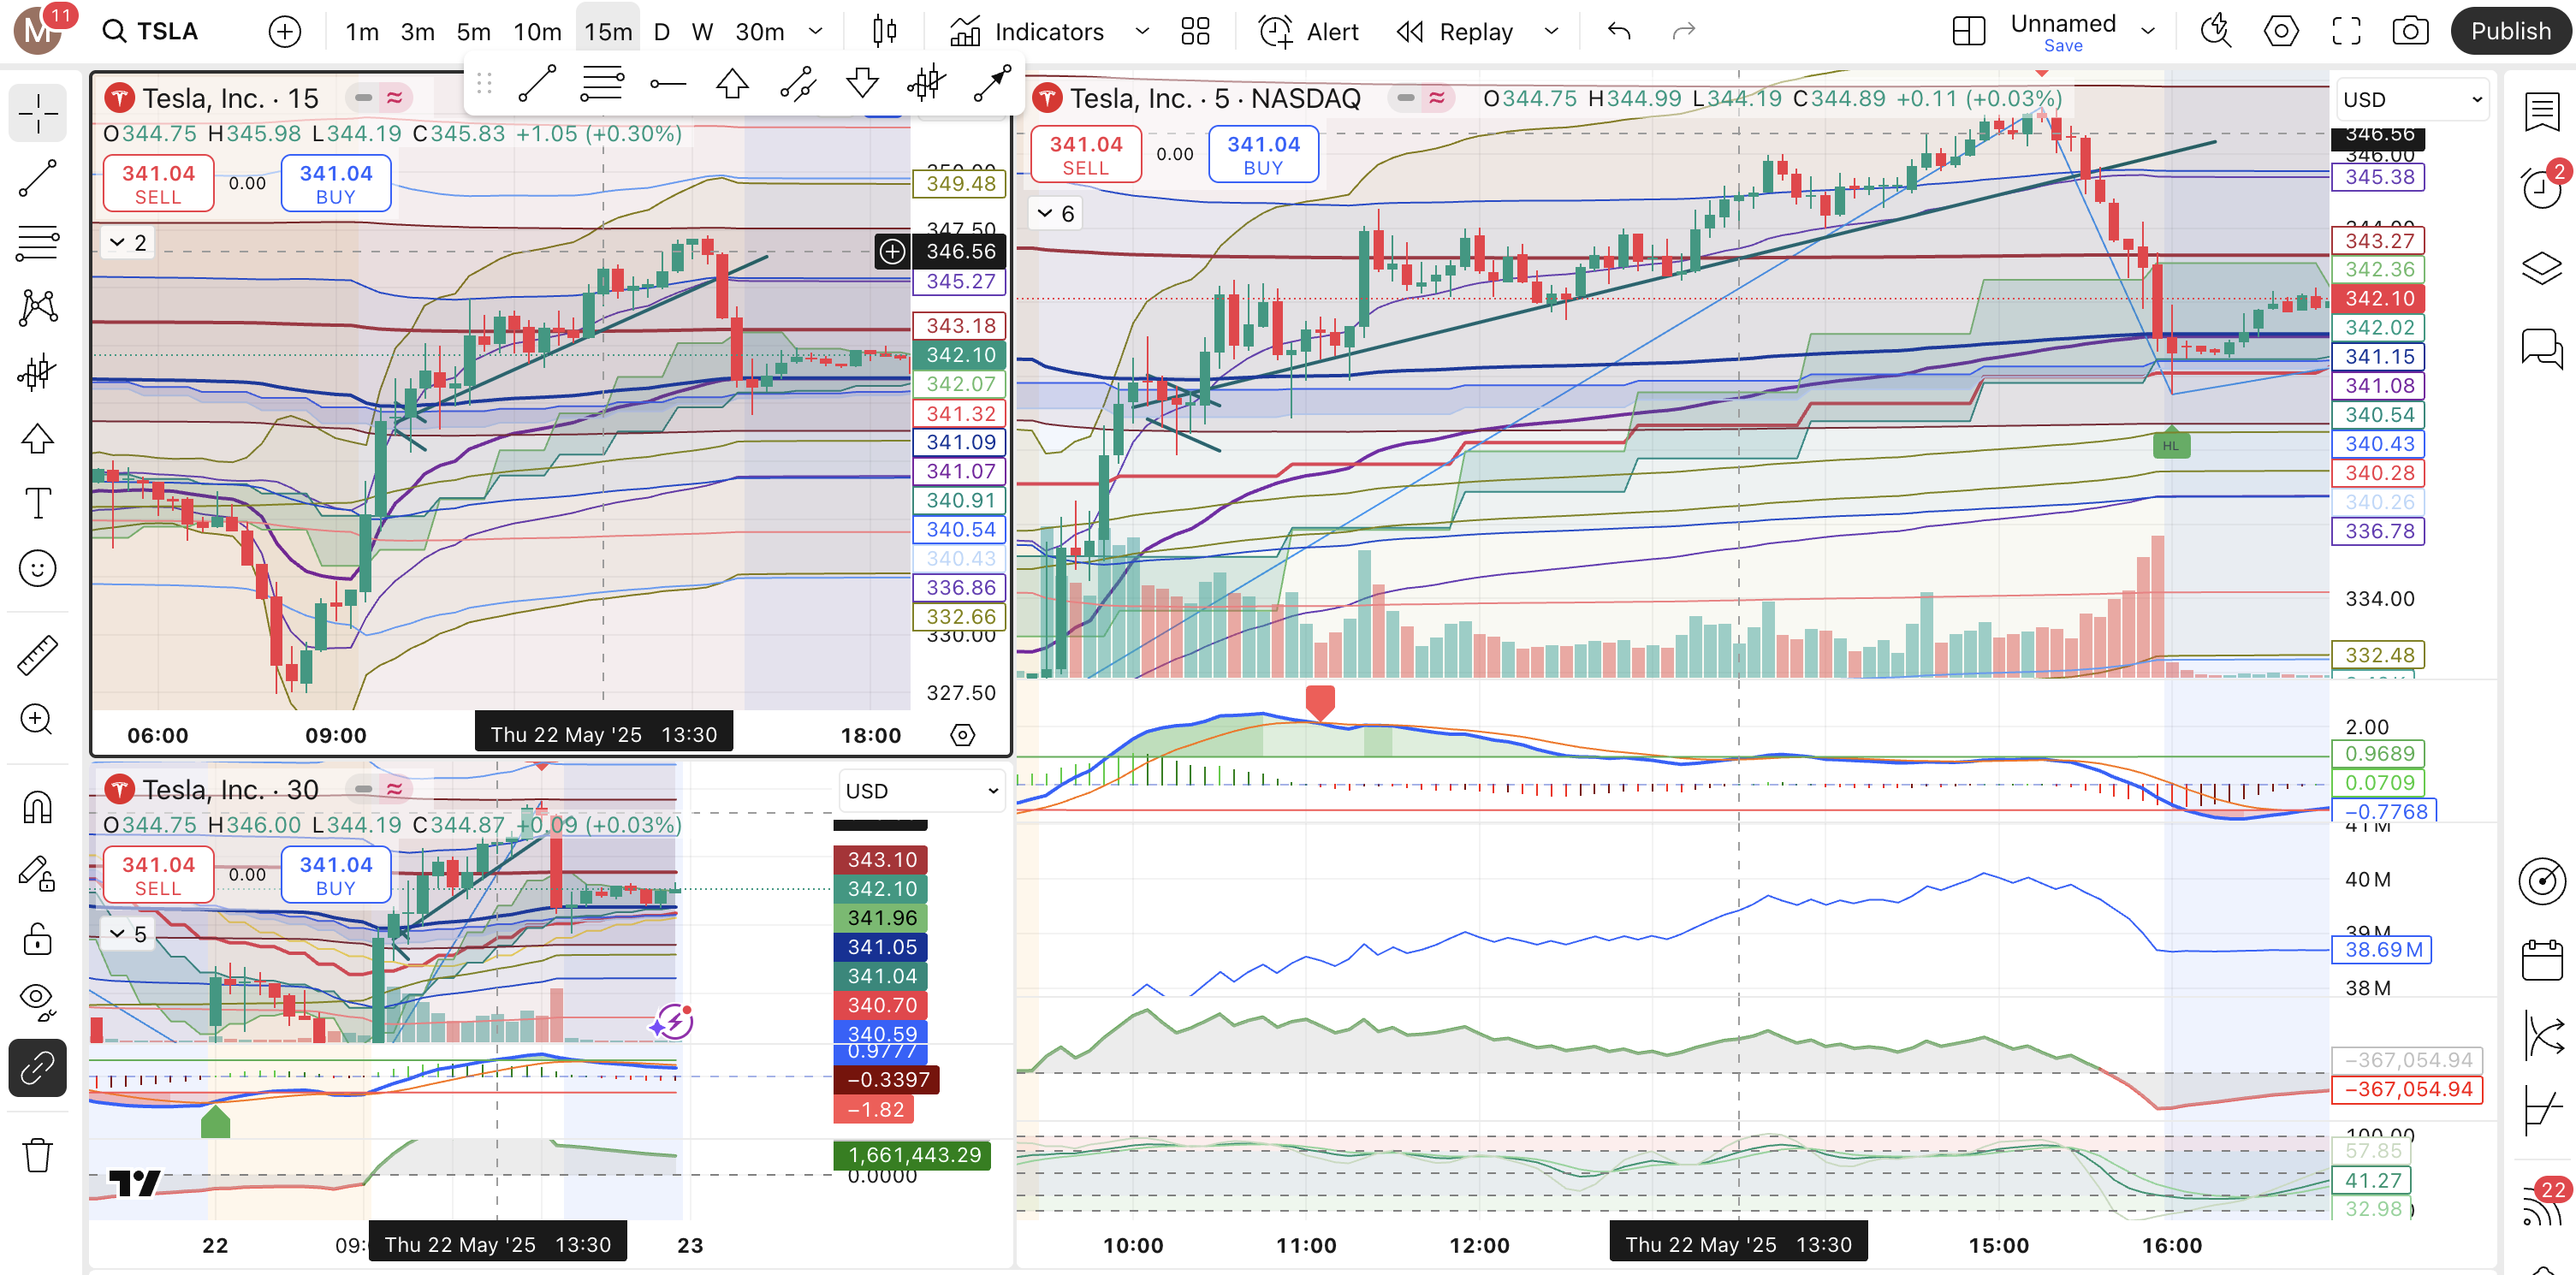Viewport: 2576px width, 1275px height.
Task: Create an Alert
Action: pyautogui.click(x=1309, y=32)
